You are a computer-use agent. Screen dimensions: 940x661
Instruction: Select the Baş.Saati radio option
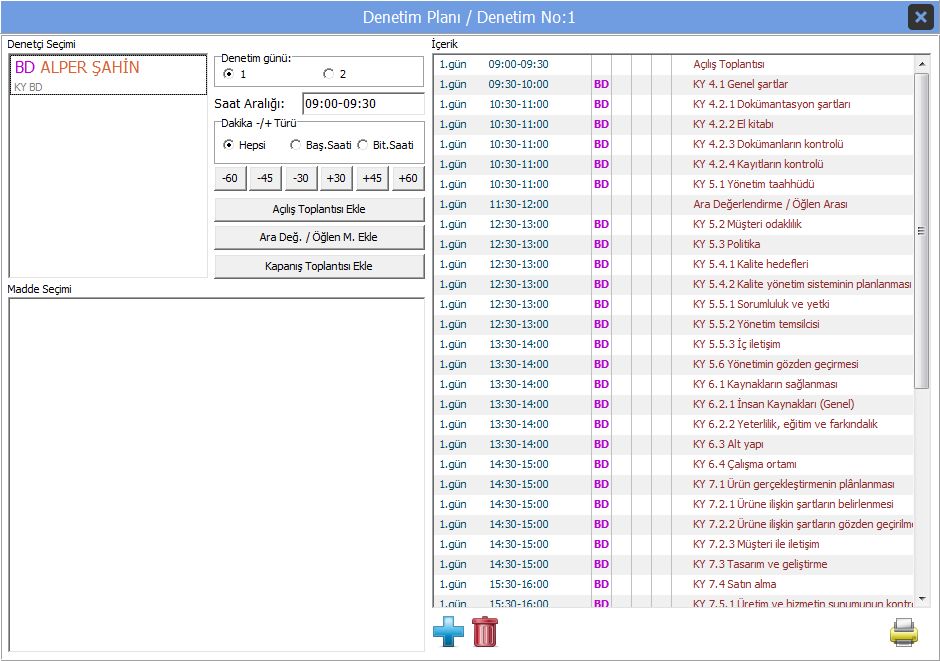point(296,145)
